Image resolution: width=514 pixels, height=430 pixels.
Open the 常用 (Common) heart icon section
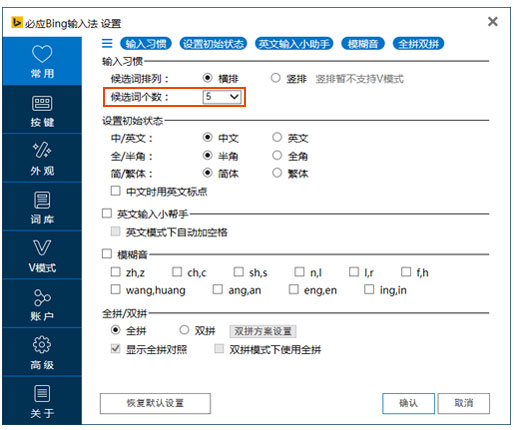tap(42, 61)
